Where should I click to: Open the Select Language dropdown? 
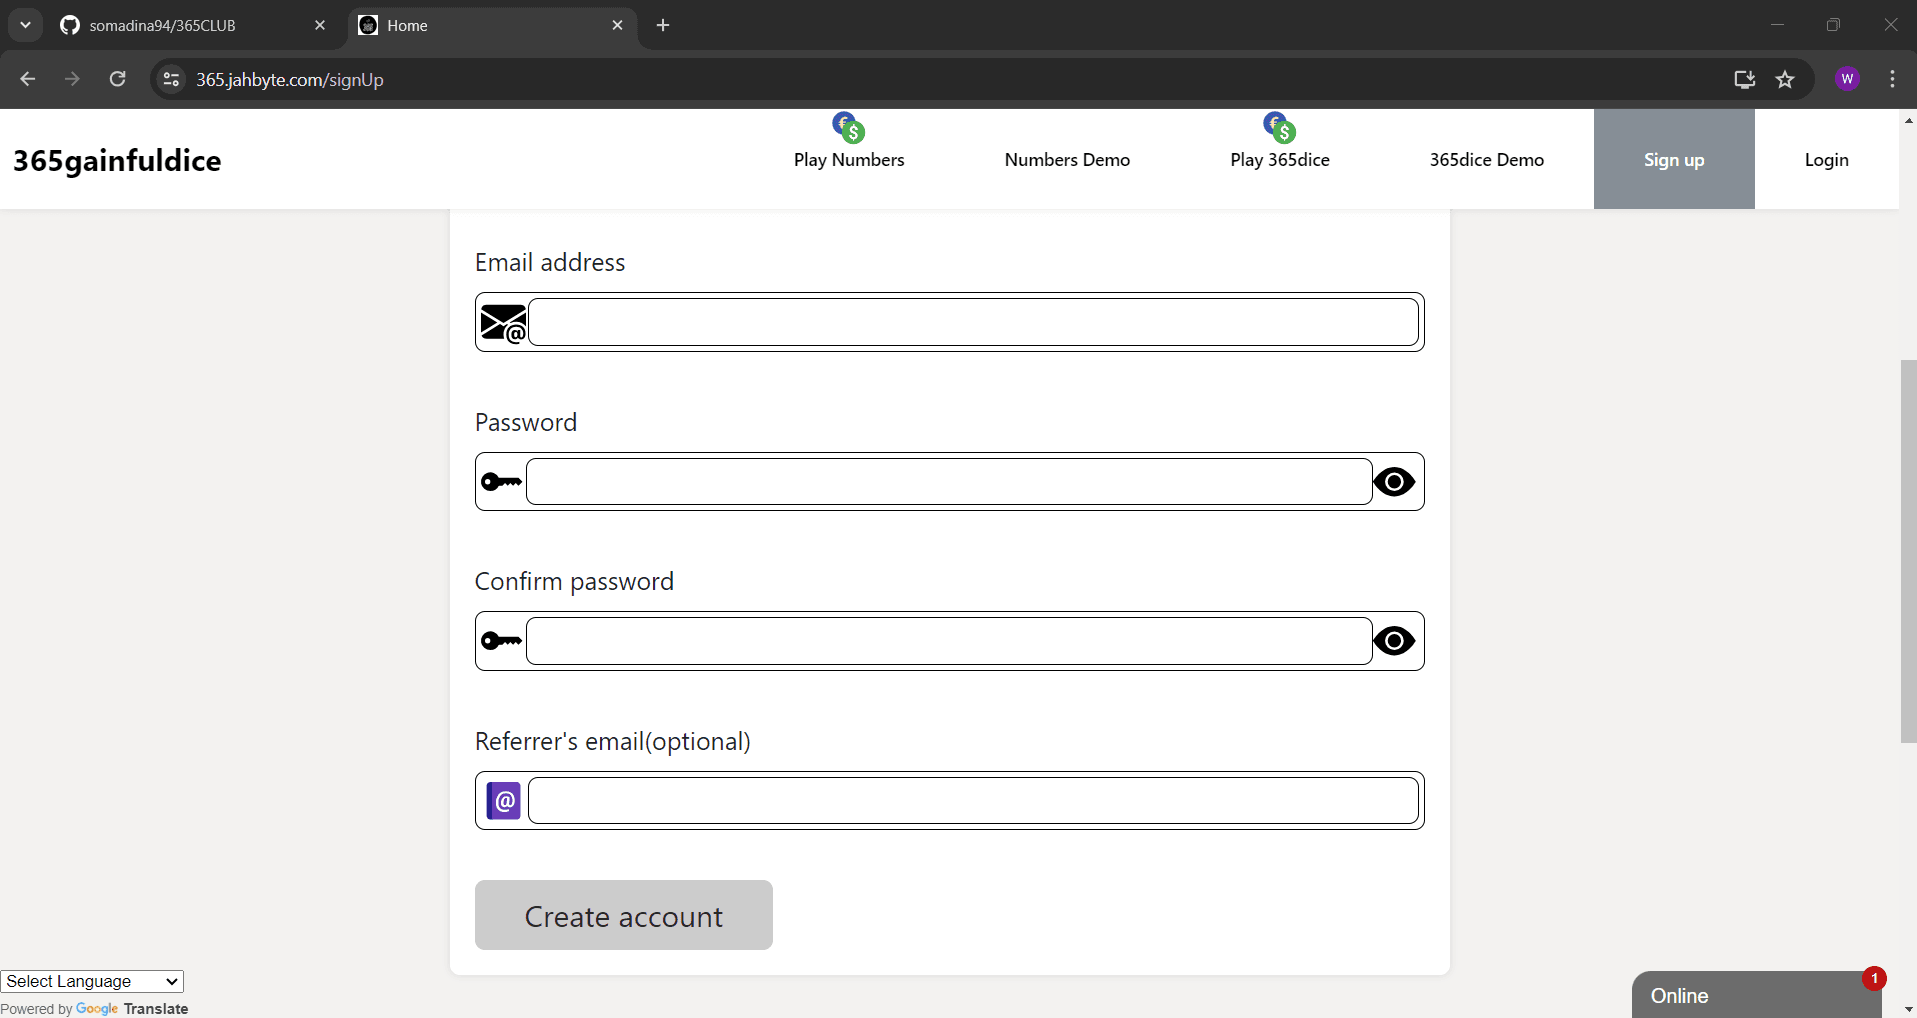(x=92, y=981)
